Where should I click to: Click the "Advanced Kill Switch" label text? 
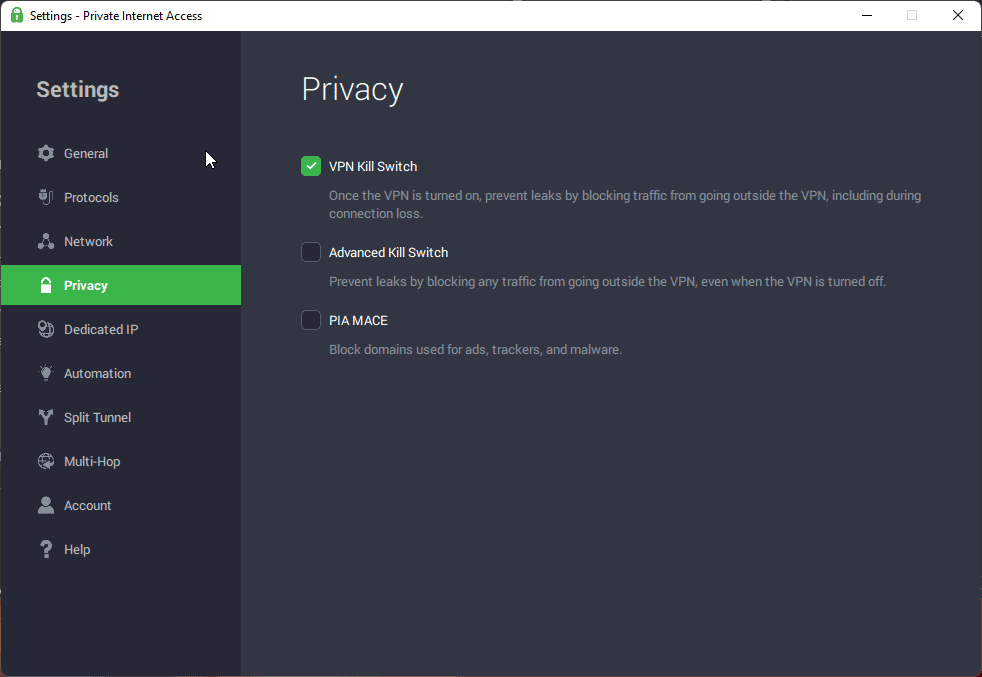[x=388, y=252]
